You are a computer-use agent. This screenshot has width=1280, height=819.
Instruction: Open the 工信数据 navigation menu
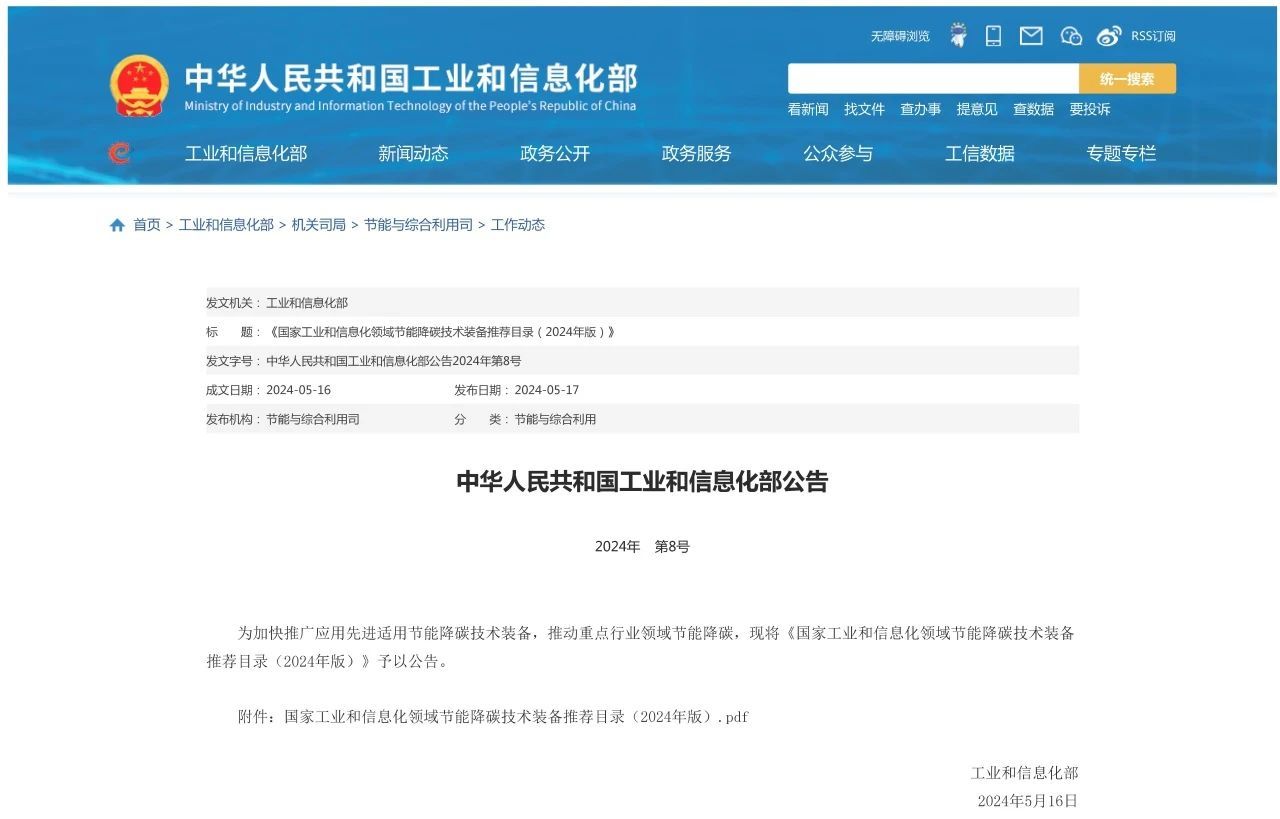point(979,153)
